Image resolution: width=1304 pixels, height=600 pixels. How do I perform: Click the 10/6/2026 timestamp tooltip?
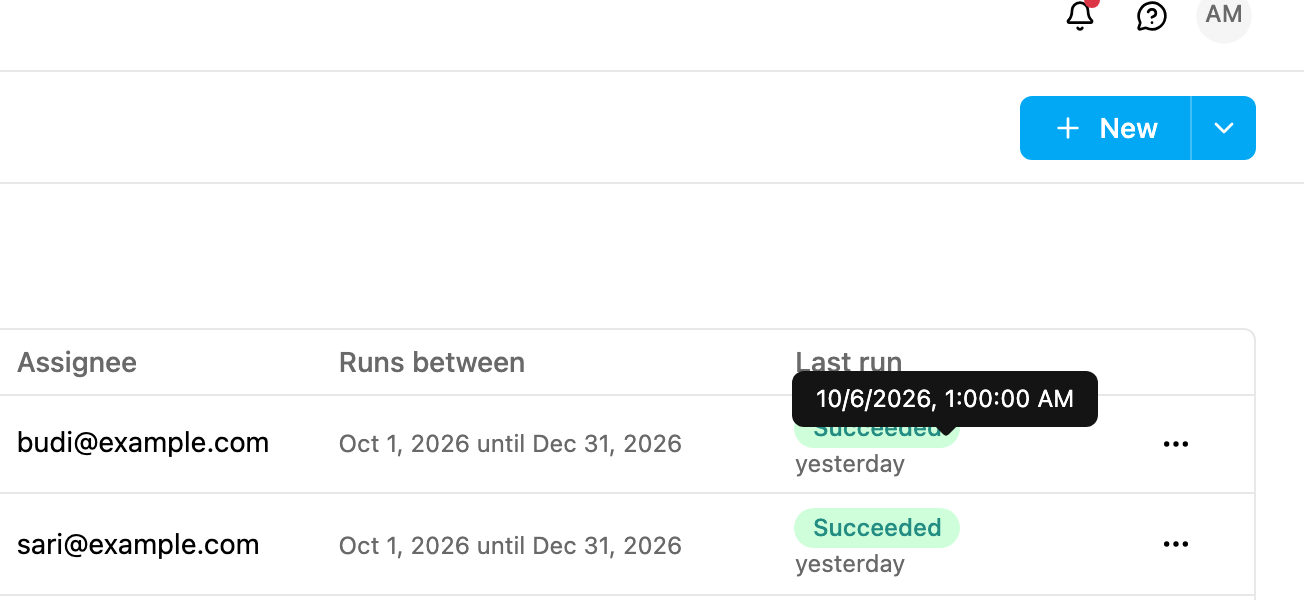(x=945, y=399)
